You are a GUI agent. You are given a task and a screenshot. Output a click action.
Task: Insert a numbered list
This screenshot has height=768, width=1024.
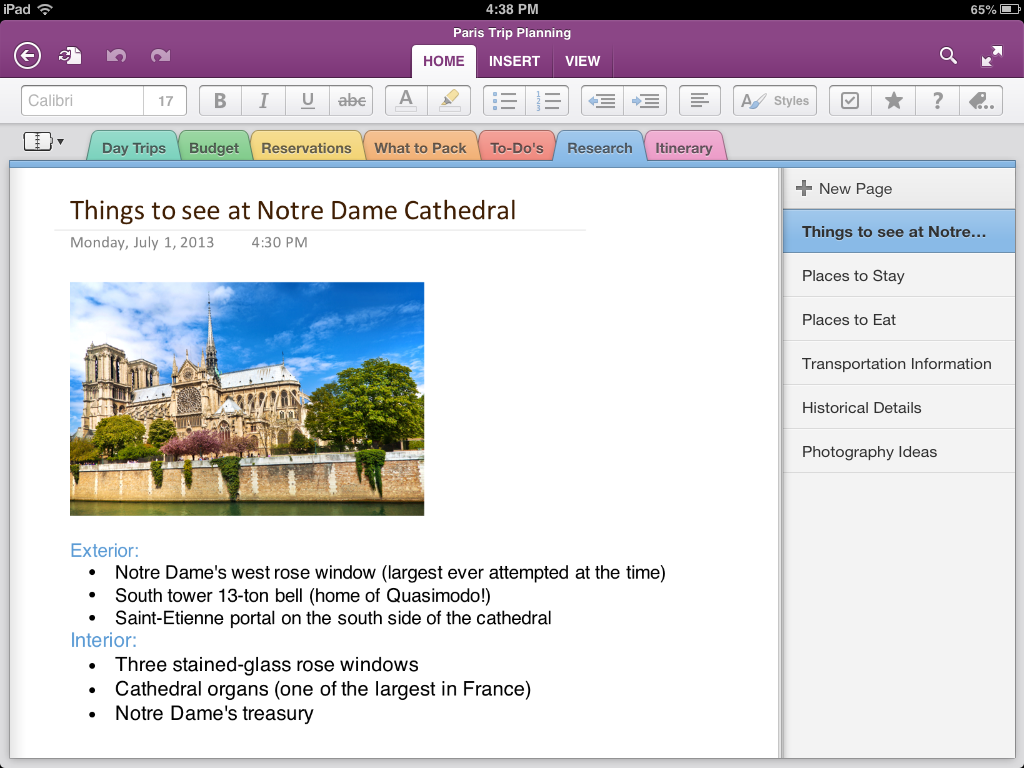coord(547,101)
